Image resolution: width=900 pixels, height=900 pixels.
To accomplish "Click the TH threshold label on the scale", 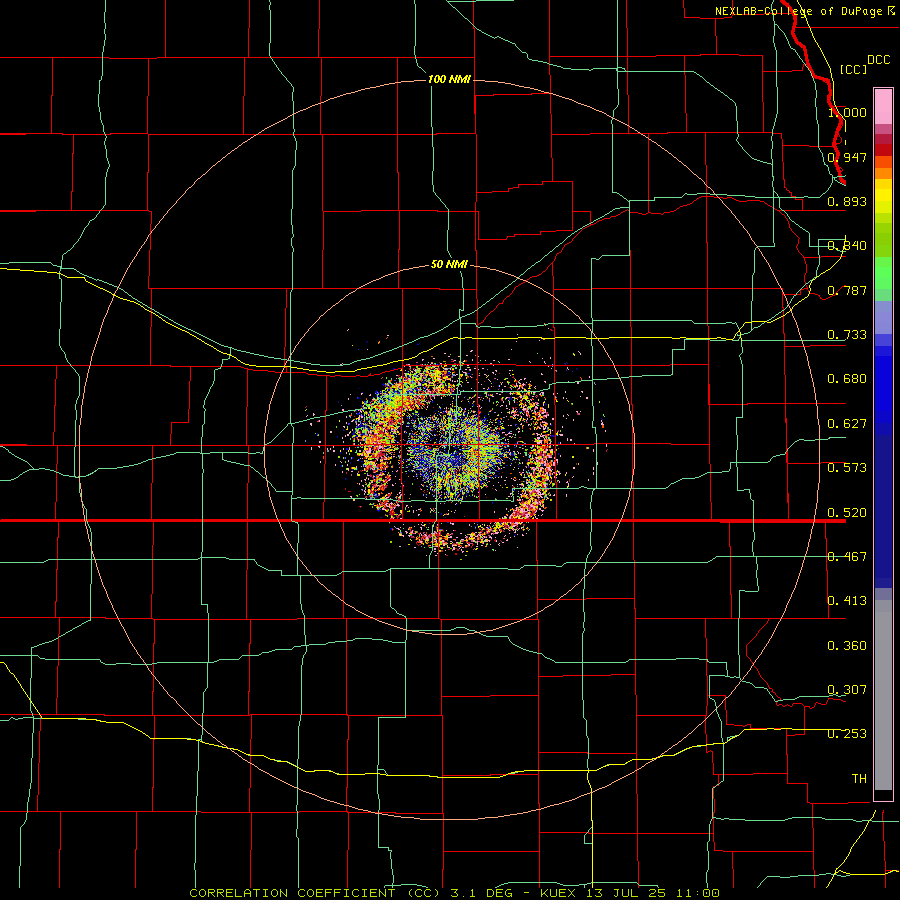I will coord(859,779).
